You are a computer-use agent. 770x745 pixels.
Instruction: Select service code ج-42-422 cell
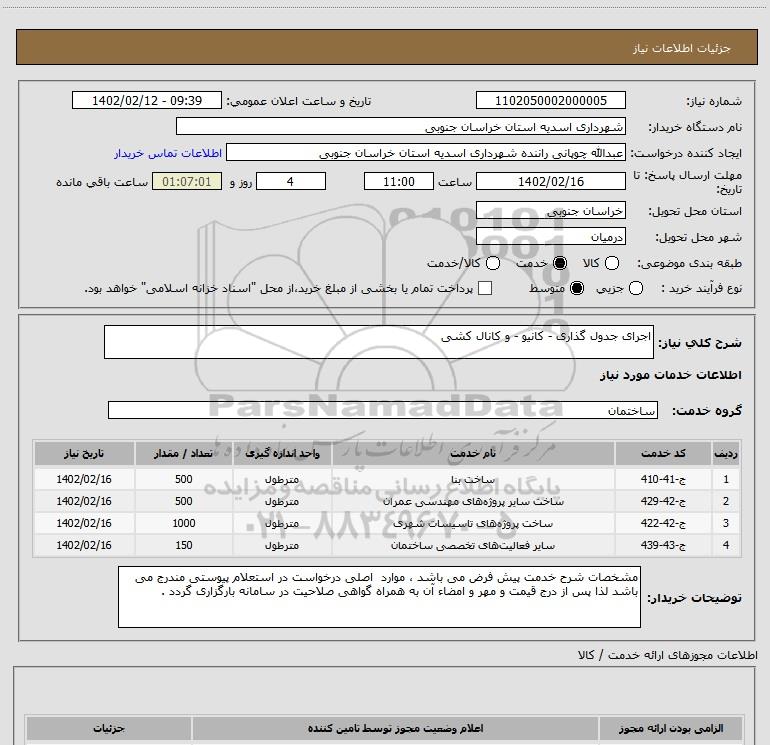663,523
